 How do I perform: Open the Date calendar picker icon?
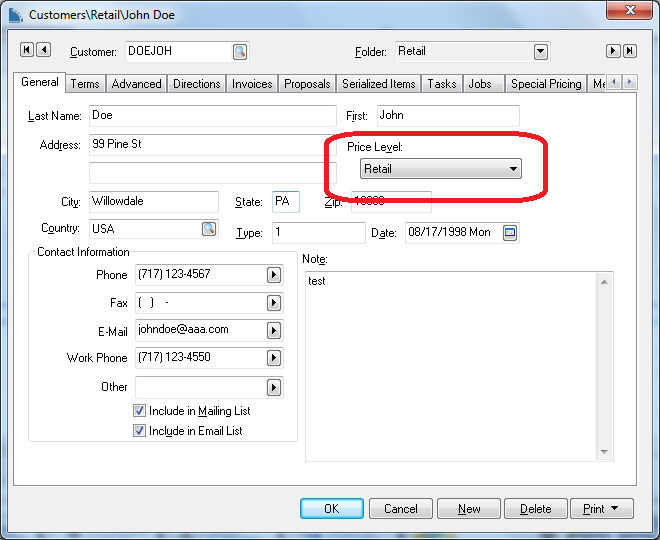click(x=509, y=233)
